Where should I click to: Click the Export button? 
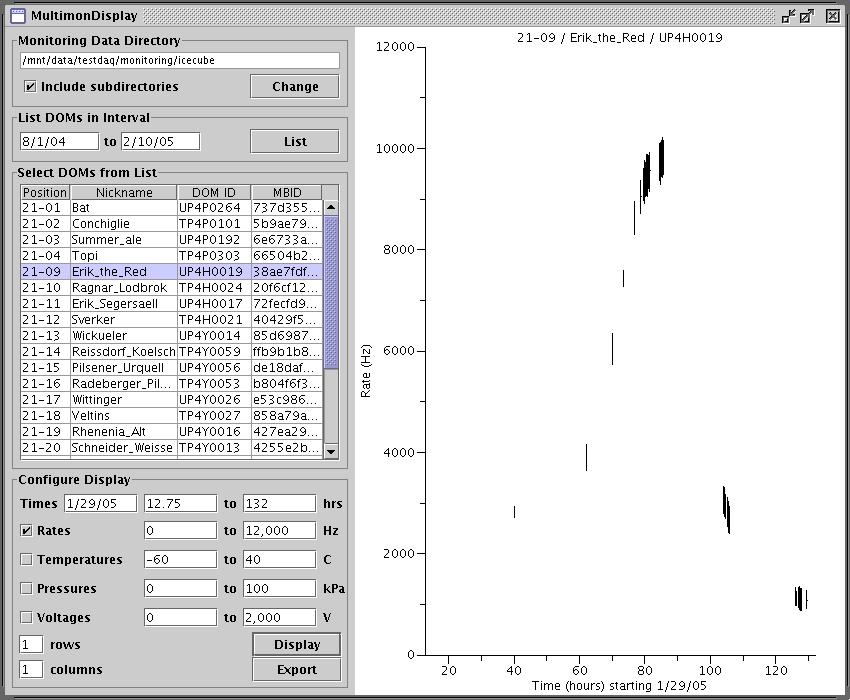296,670
